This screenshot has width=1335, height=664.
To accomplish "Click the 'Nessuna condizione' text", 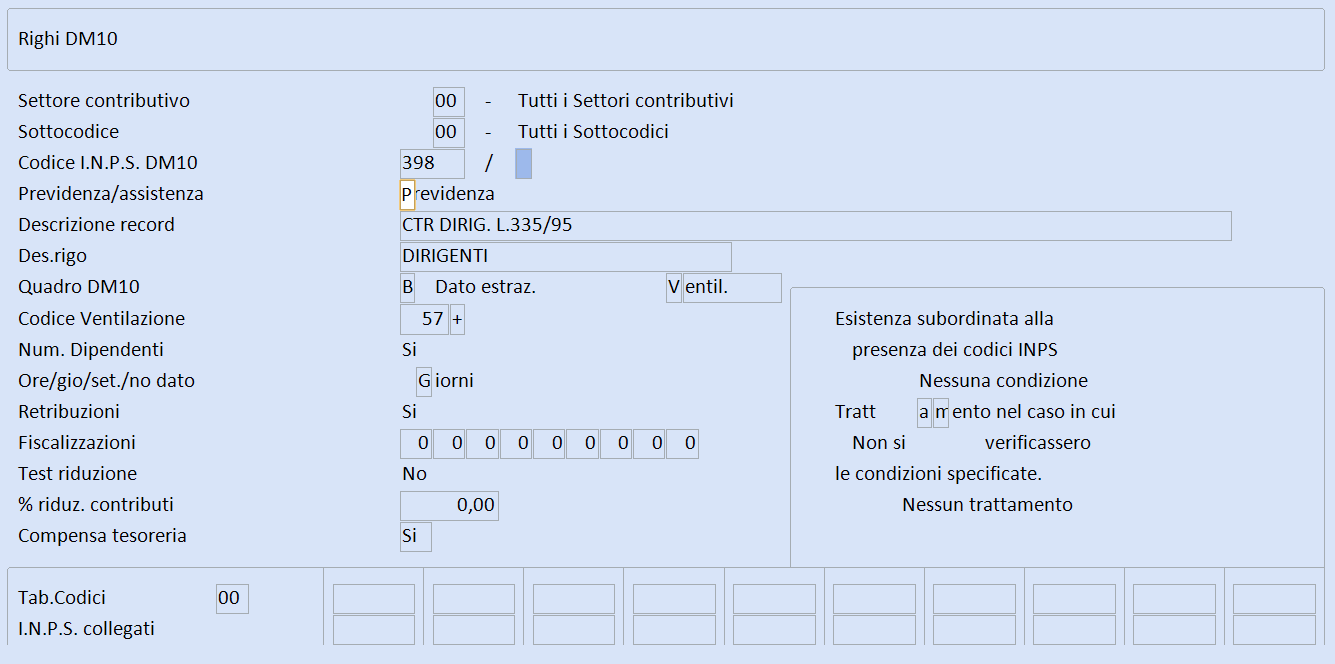I will (x=1003, y=381).
